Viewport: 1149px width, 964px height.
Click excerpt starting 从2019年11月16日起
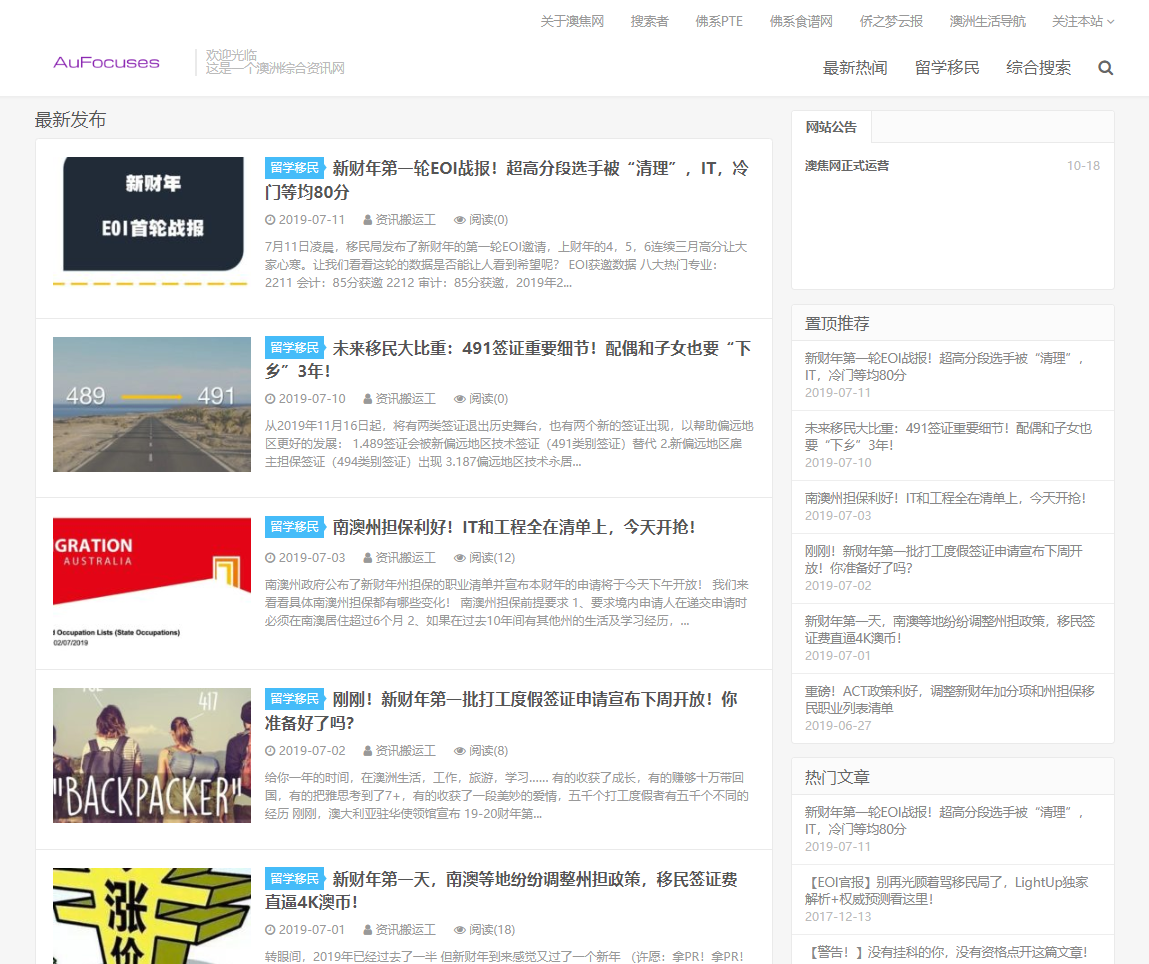tap(509, 444)
